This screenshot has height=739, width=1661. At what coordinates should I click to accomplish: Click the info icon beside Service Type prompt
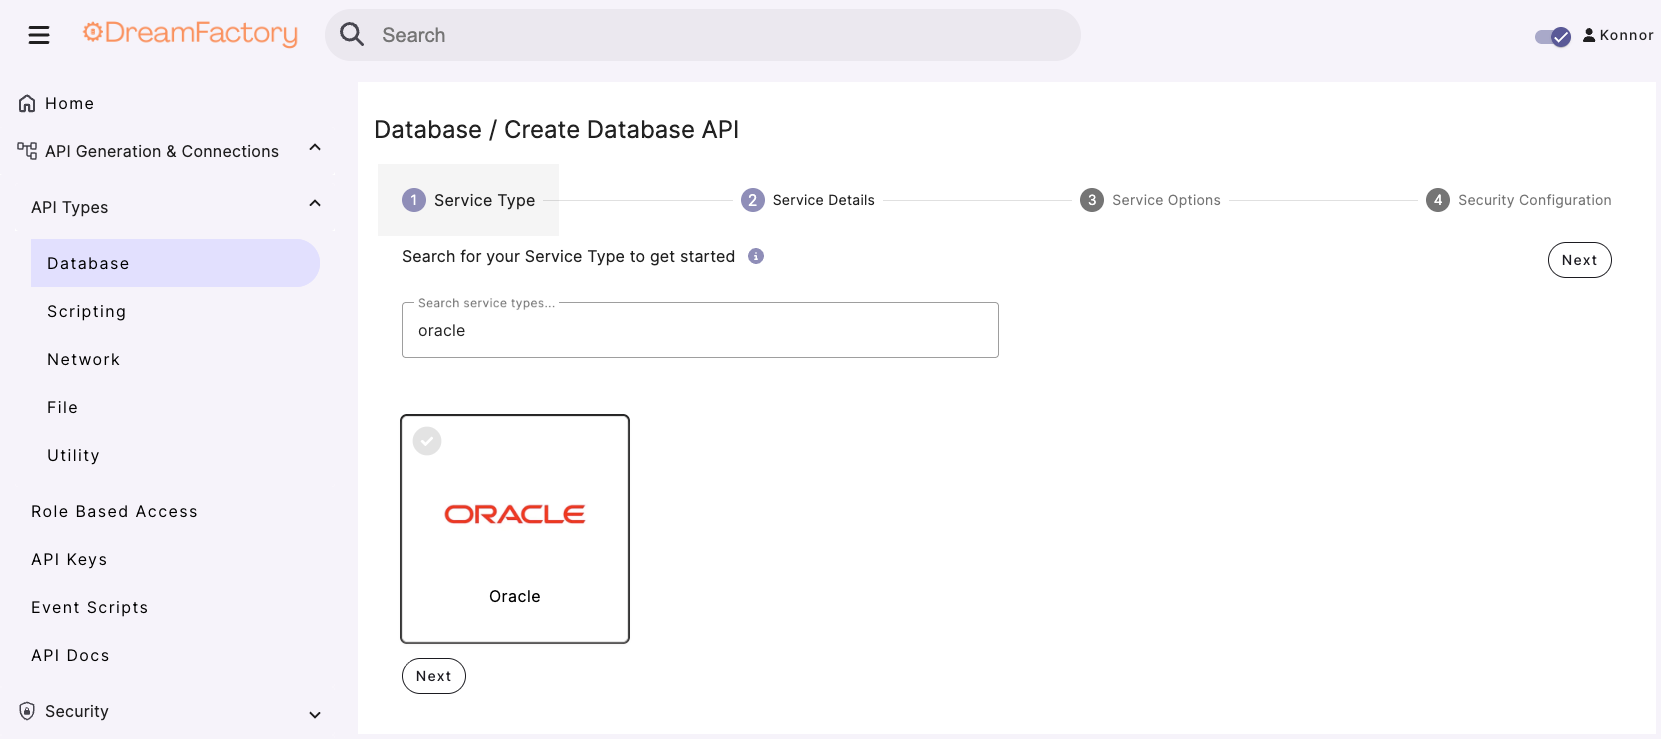(756, 256)
